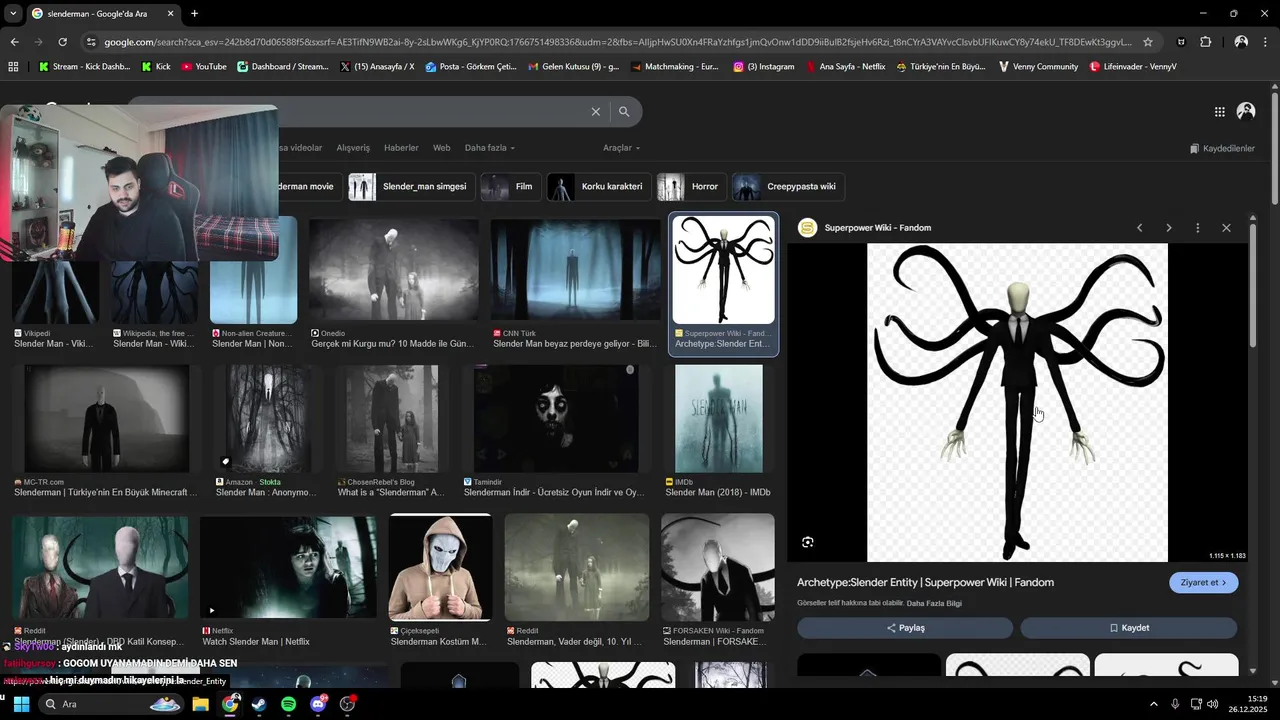Open Discord from the taskbar
1280x720 pixels.
point(318,704)
